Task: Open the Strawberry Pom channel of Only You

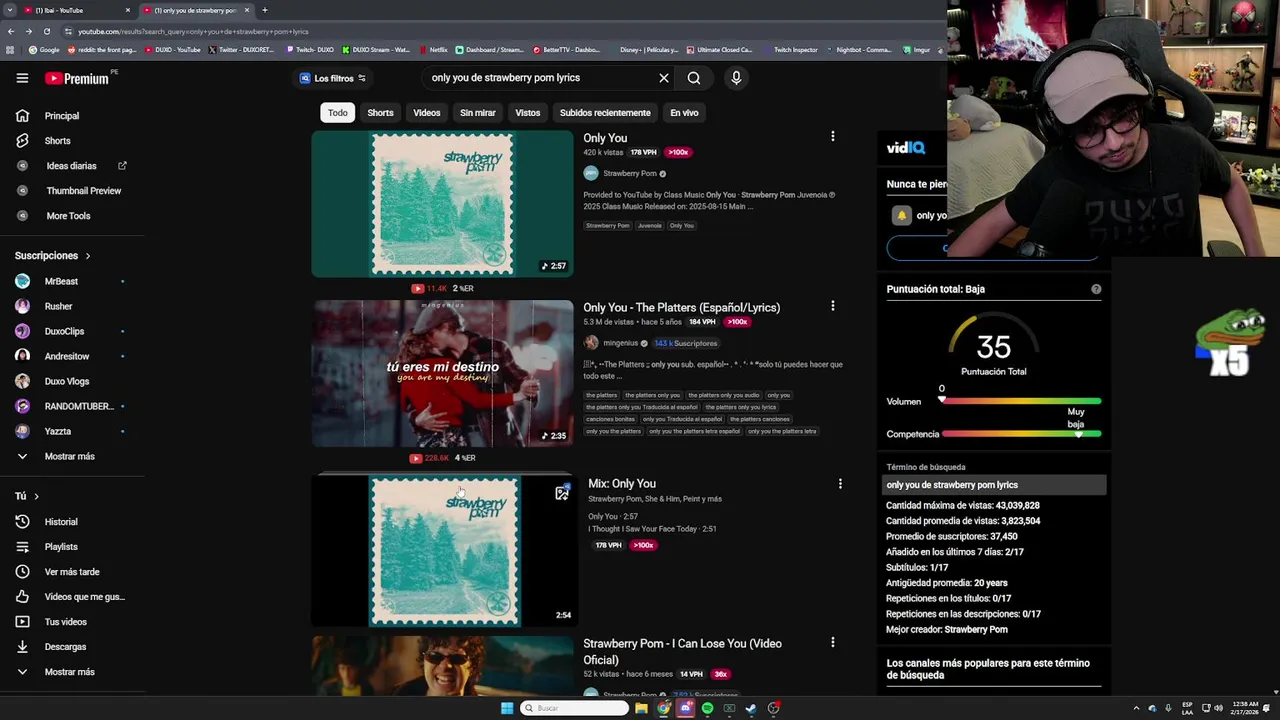Action: pos(629,174)
